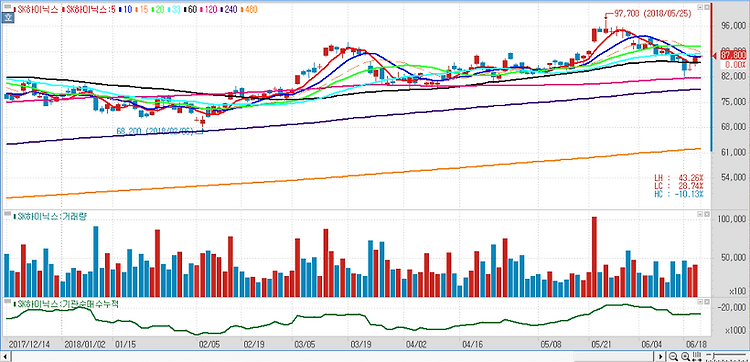Image resolution: width=750 pixels, height=362 pixels.
Task: Click the zoom out magnifier icon
Action: pos(673,356)
